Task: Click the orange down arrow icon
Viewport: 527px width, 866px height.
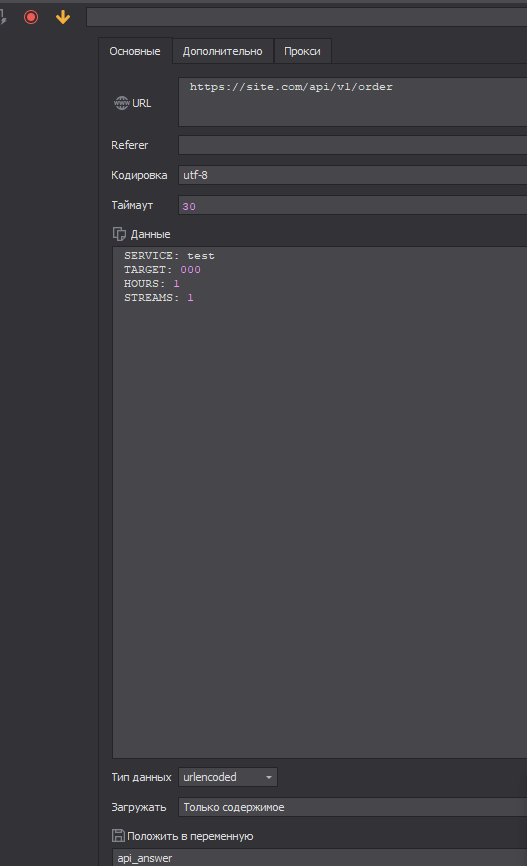Action: pyautogui.click(x=63, y=17)
